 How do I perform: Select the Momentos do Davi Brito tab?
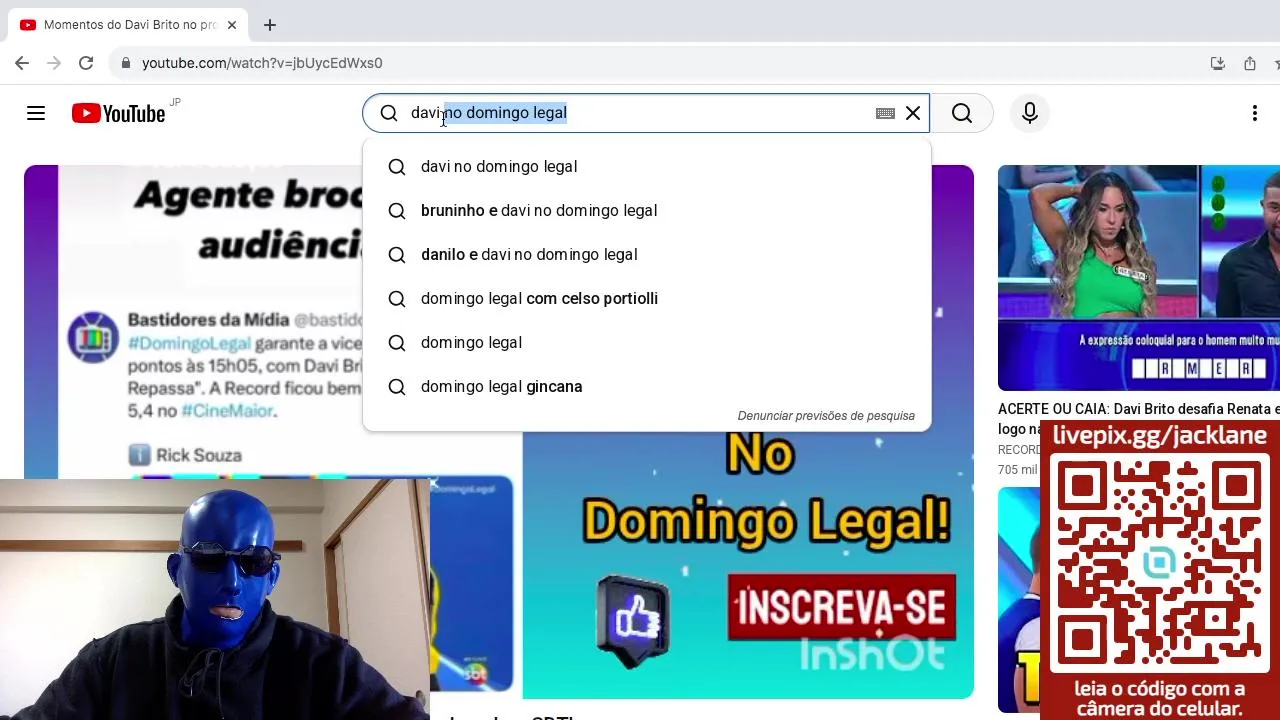click(x=128, y=25)
